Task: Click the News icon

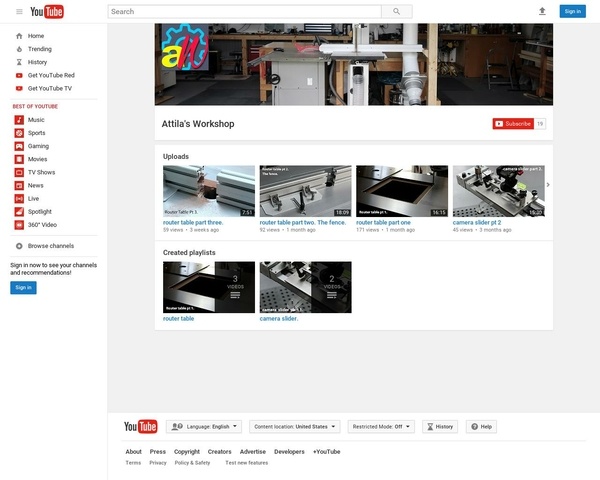Action: pos(19,186)
